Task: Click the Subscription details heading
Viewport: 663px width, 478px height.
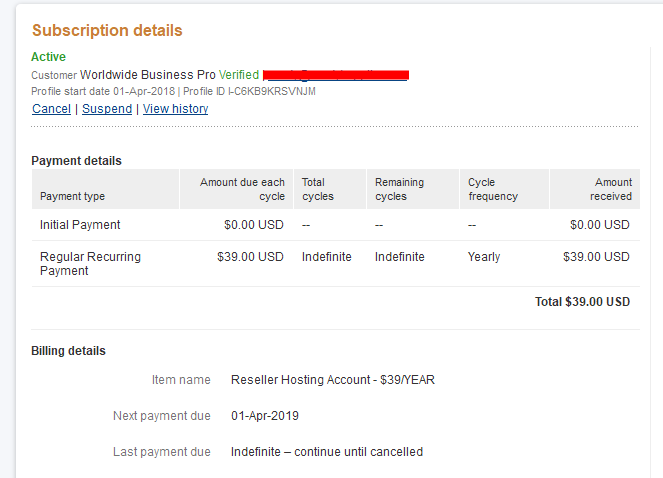Action: 107,30
